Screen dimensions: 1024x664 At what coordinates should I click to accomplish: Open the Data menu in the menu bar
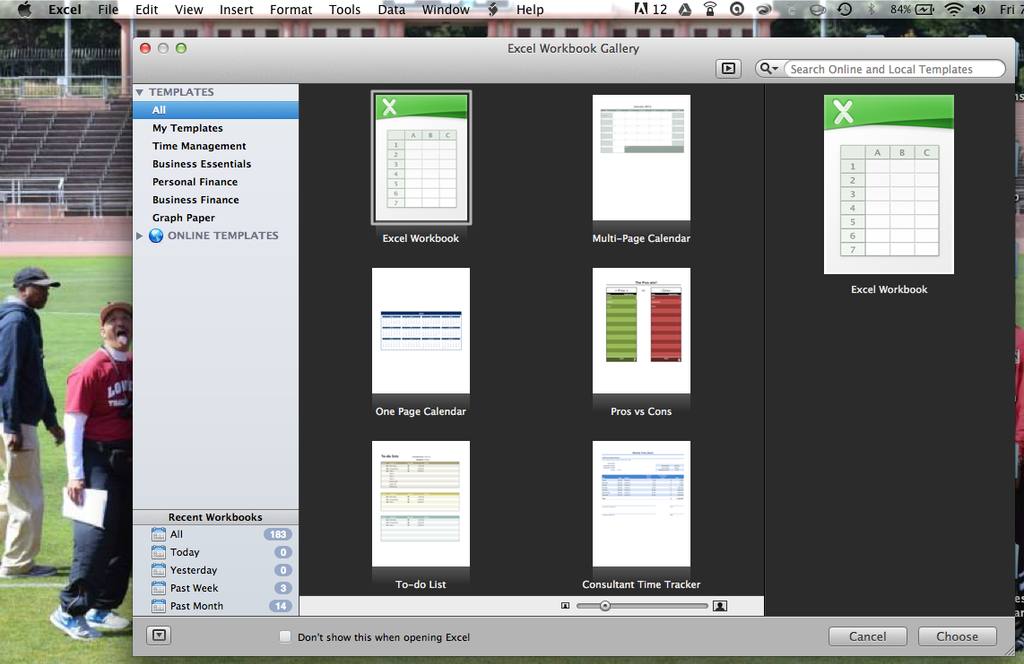(391, 9)
